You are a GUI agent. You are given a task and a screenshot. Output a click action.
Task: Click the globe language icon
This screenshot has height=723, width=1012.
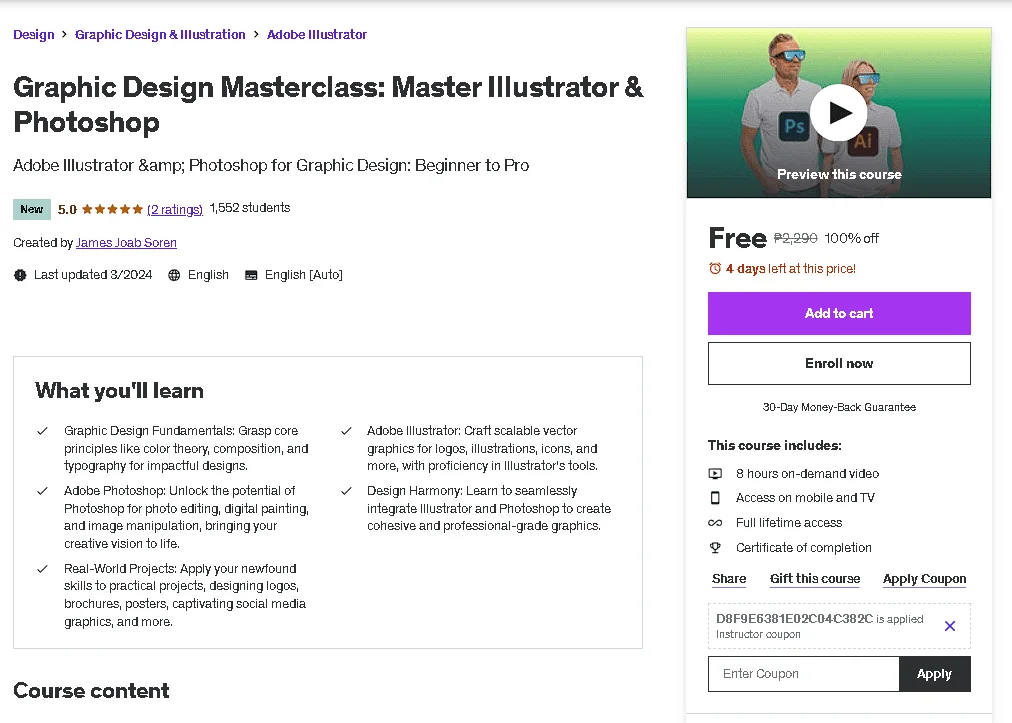coord(174,275)
